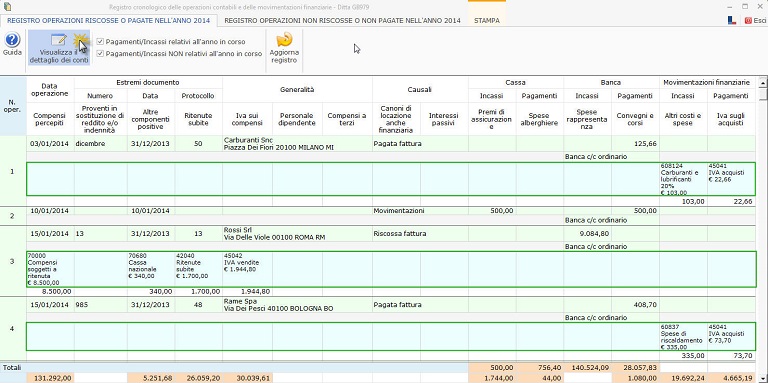Click the application icon in title bar
This screenshot has height=383, width=768.
(x=6, y=7)
